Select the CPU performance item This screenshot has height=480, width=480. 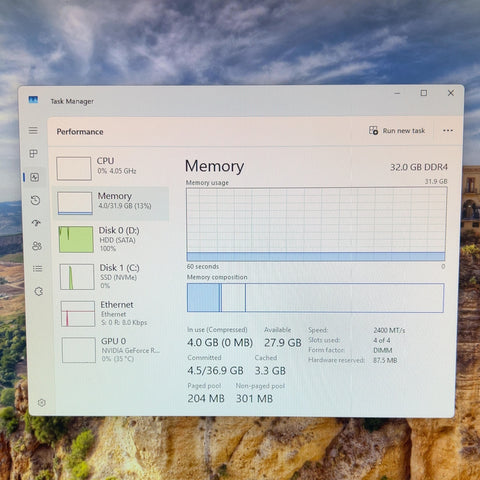111,168
